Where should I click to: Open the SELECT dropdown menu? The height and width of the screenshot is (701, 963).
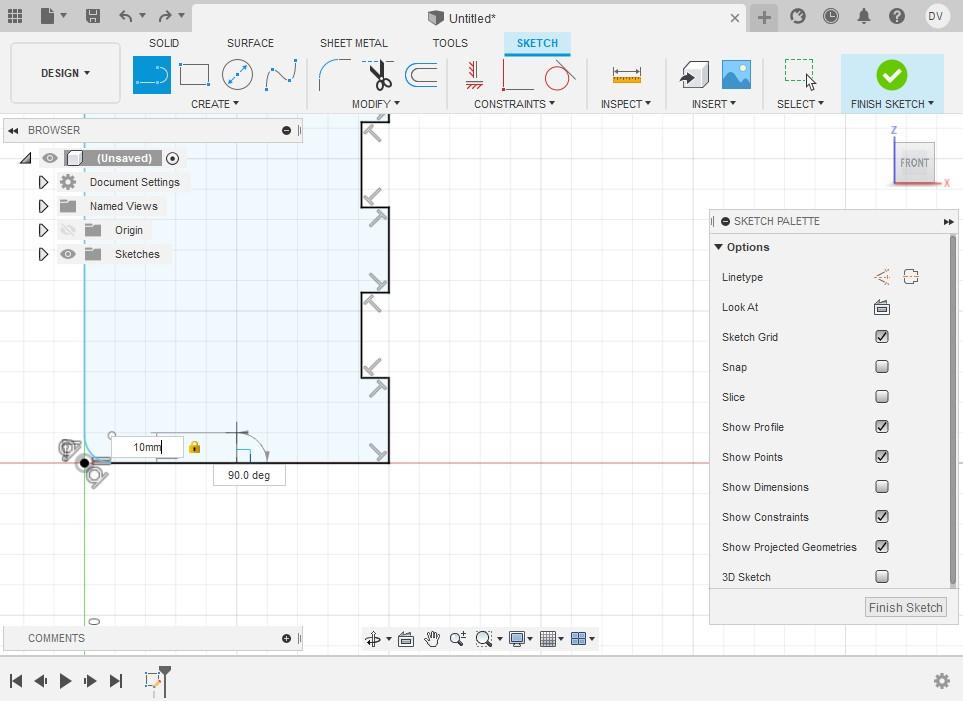click(800, 104)
